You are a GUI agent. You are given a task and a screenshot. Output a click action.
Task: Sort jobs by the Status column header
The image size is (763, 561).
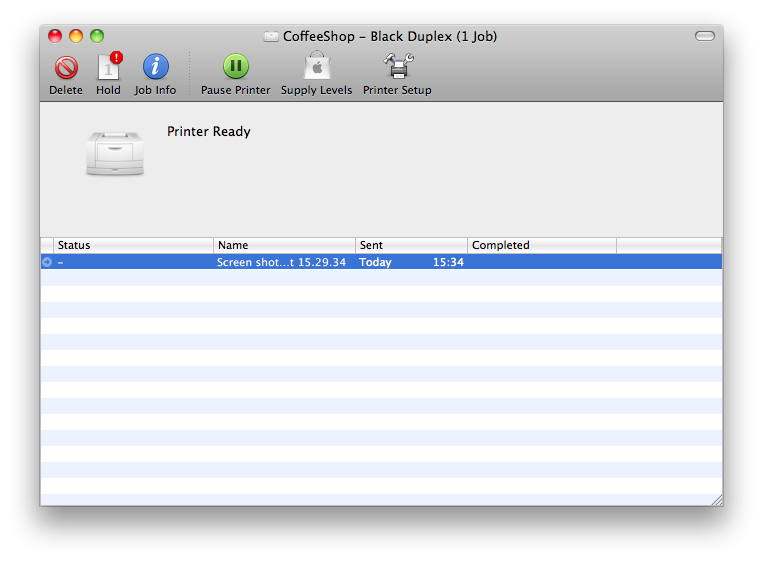pos(134,245)
